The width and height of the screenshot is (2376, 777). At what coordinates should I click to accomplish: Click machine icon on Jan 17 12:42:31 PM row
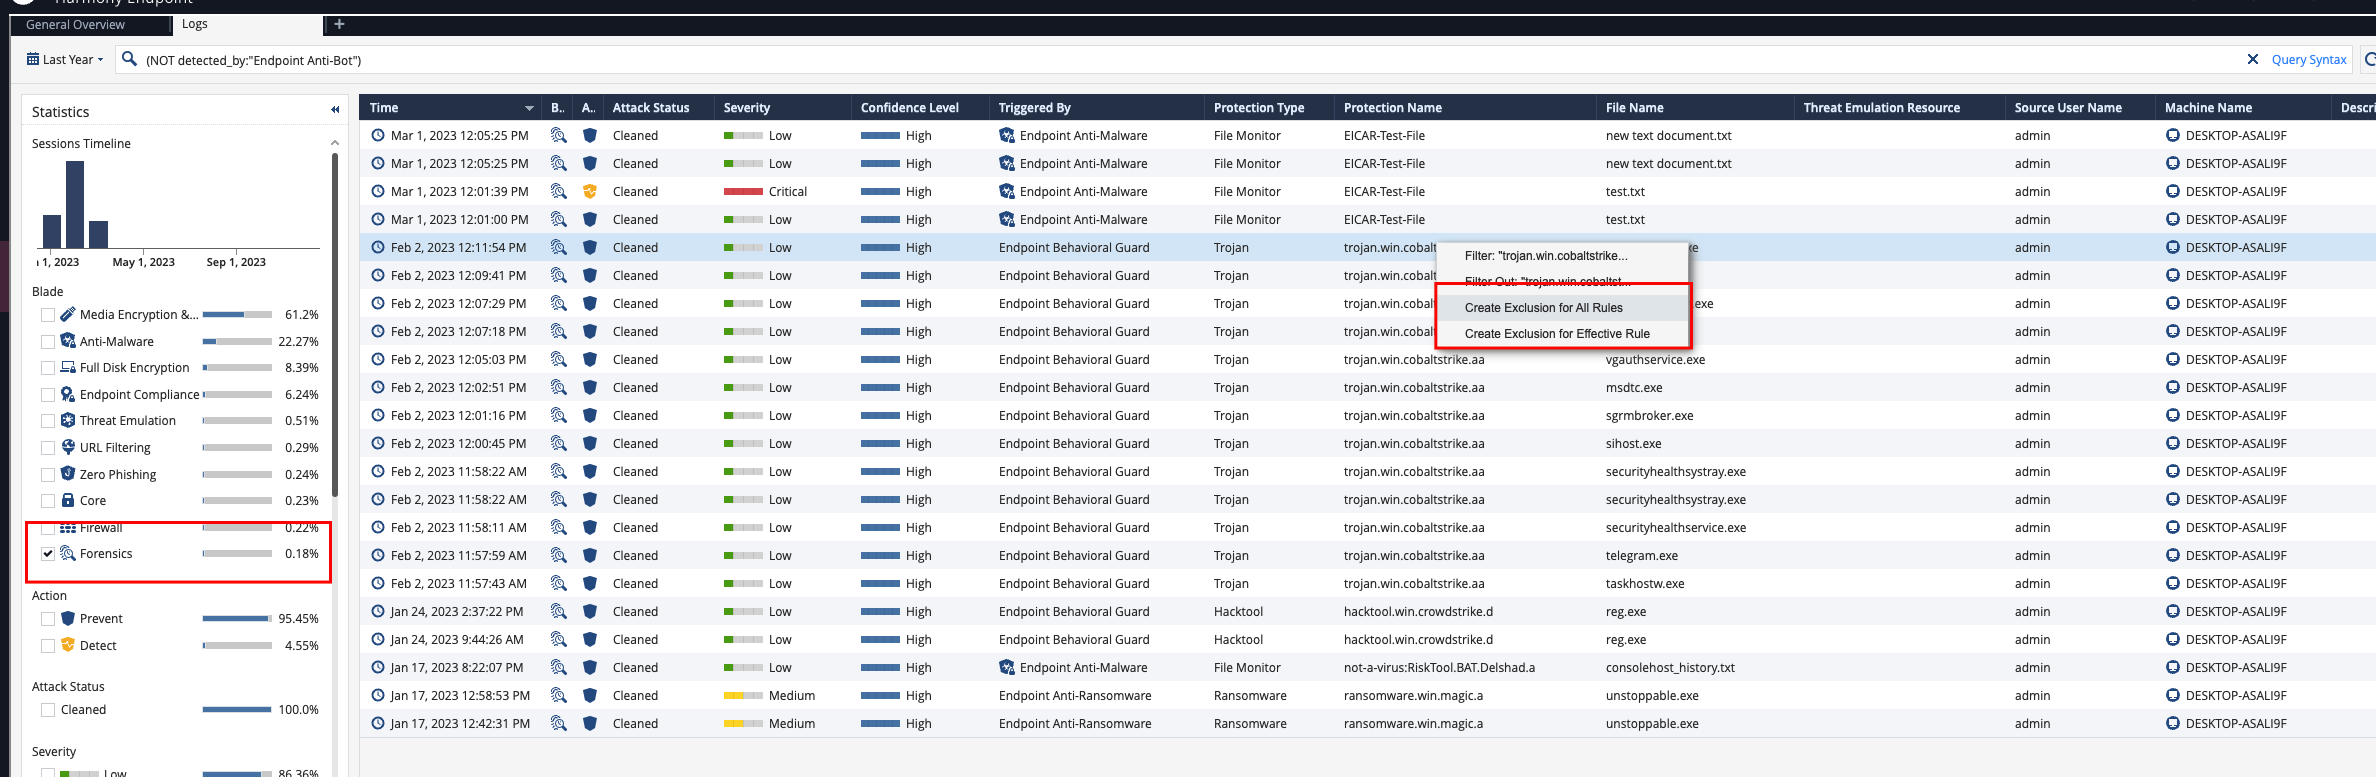[x=2173, y=723]
